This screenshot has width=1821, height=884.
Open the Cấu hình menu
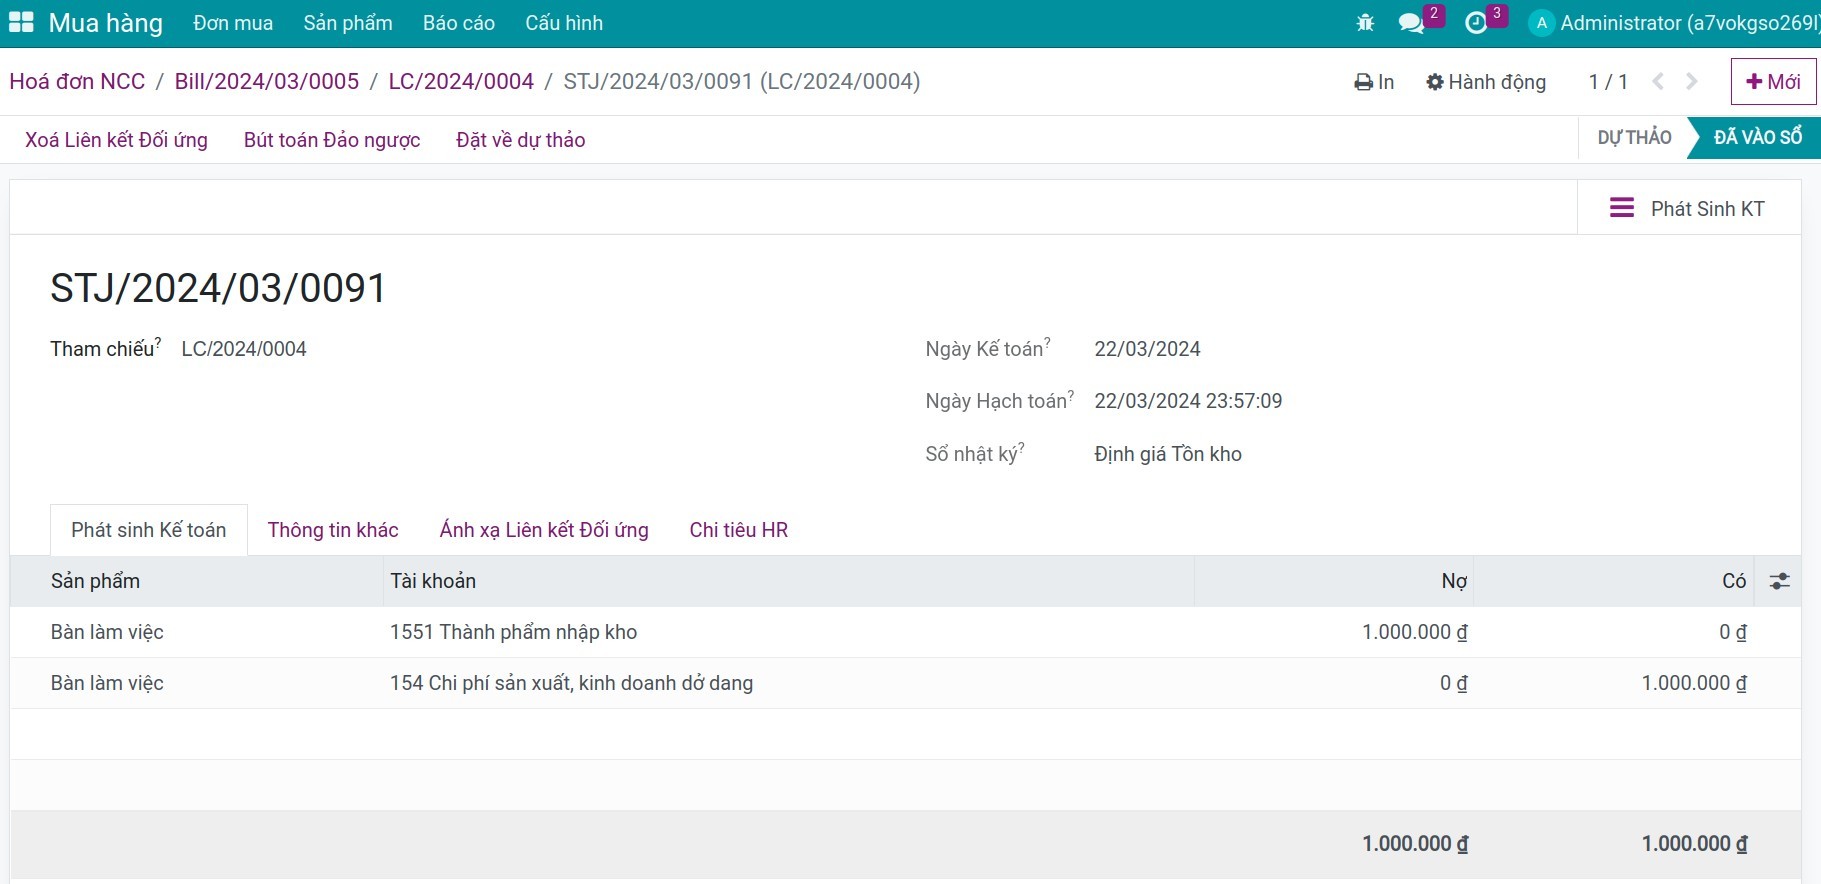click(564, 23)
